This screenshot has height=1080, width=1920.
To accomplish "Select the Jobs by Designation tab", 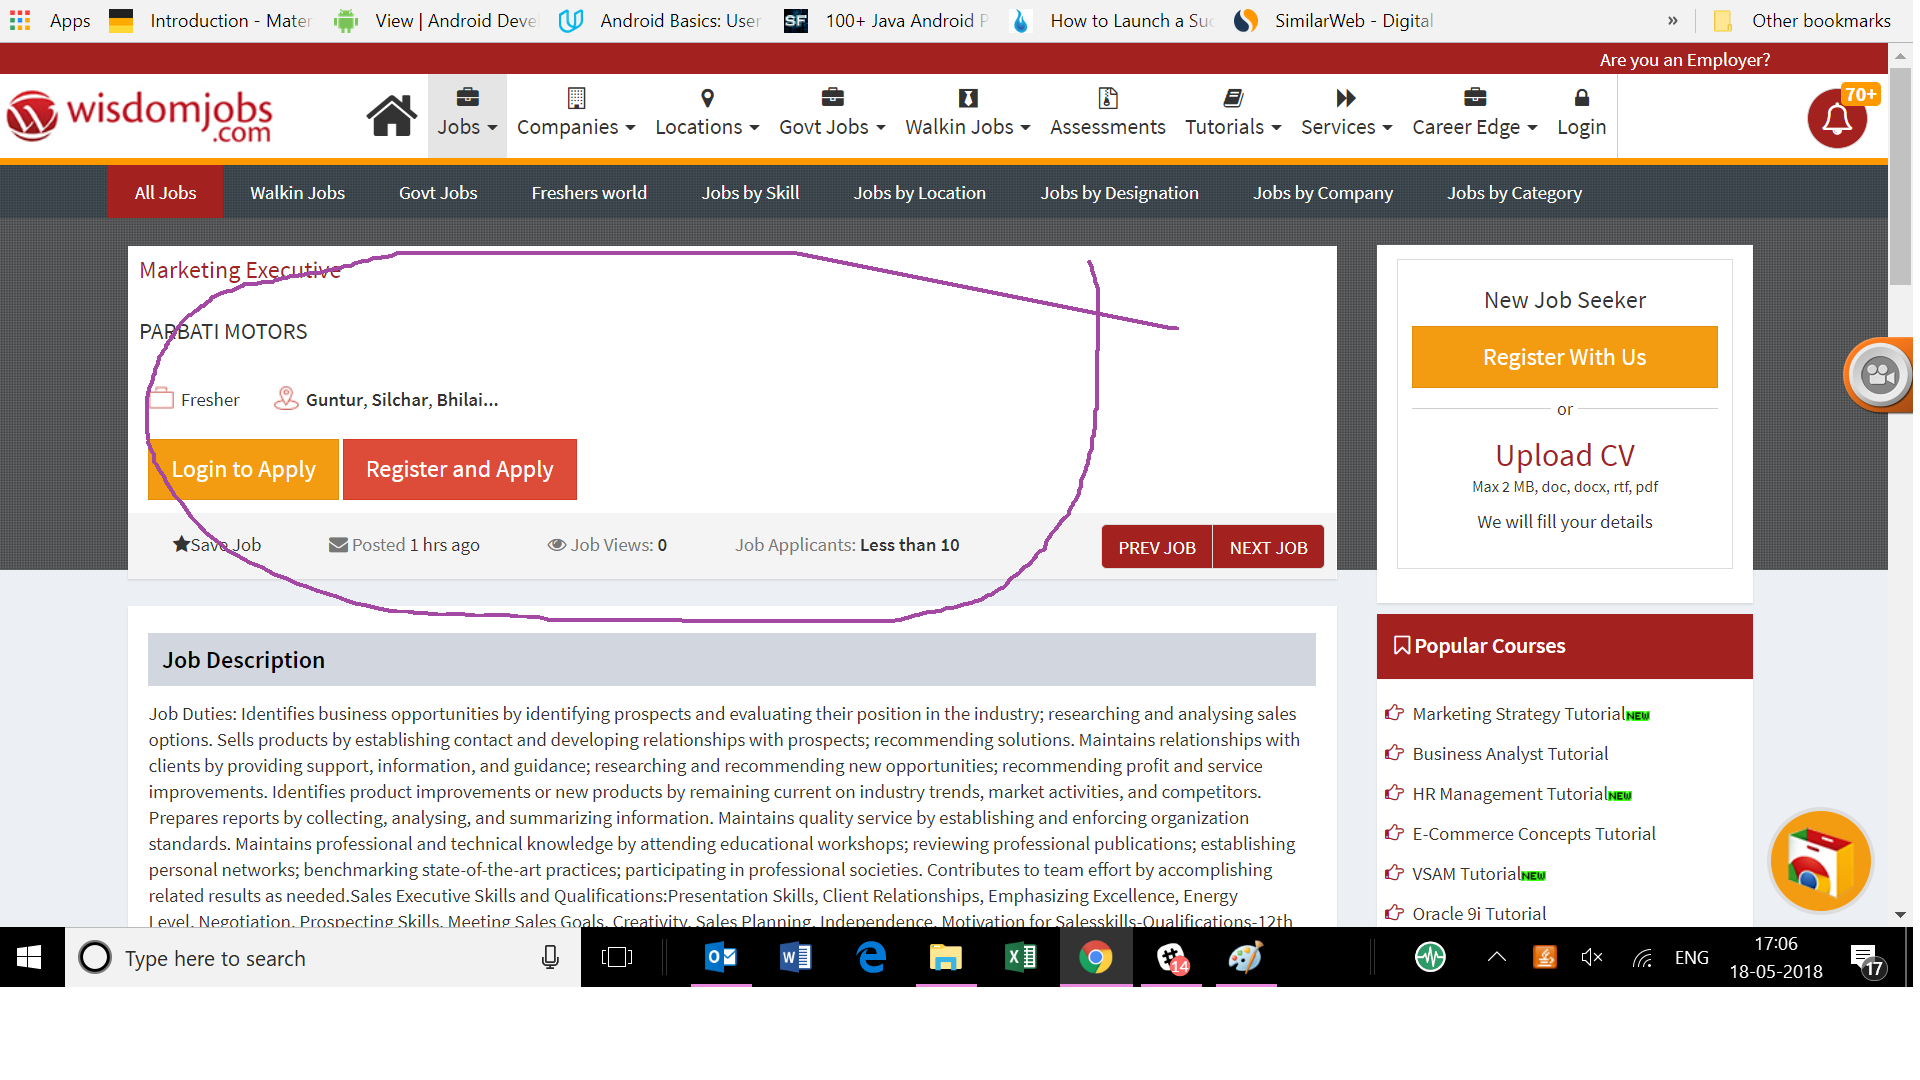I will click(1119, 193).
